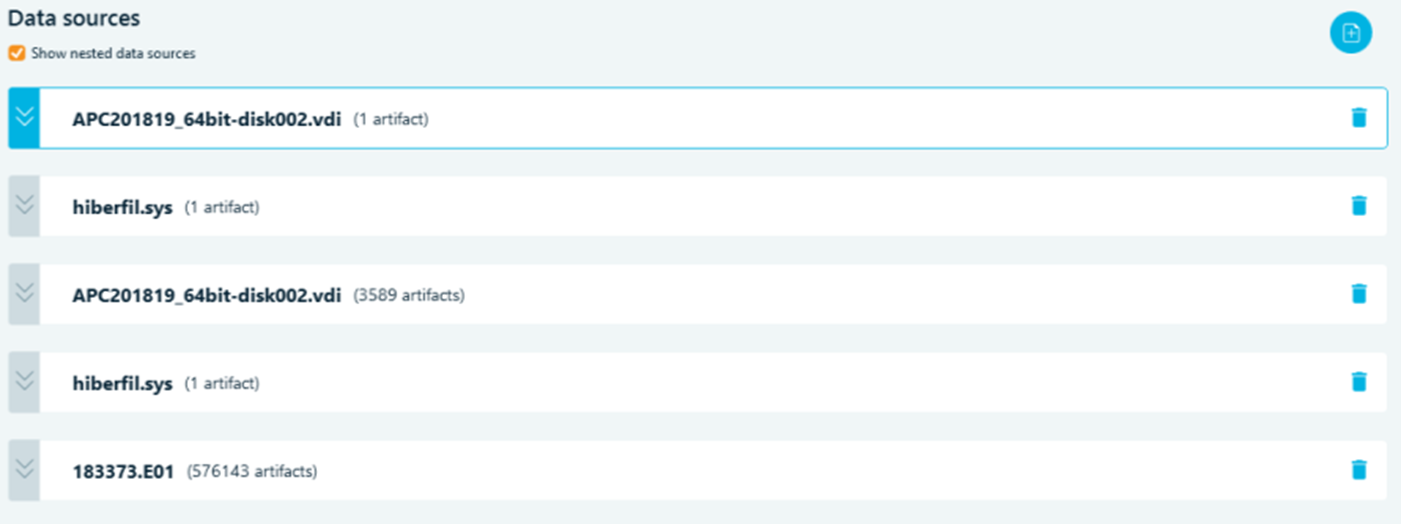Expand the 183373.E01 data source

24,470
